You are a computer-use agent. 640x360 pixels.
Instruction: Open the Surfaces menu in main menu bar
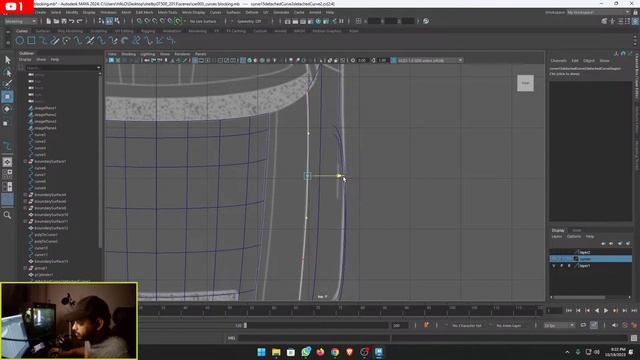233,13
